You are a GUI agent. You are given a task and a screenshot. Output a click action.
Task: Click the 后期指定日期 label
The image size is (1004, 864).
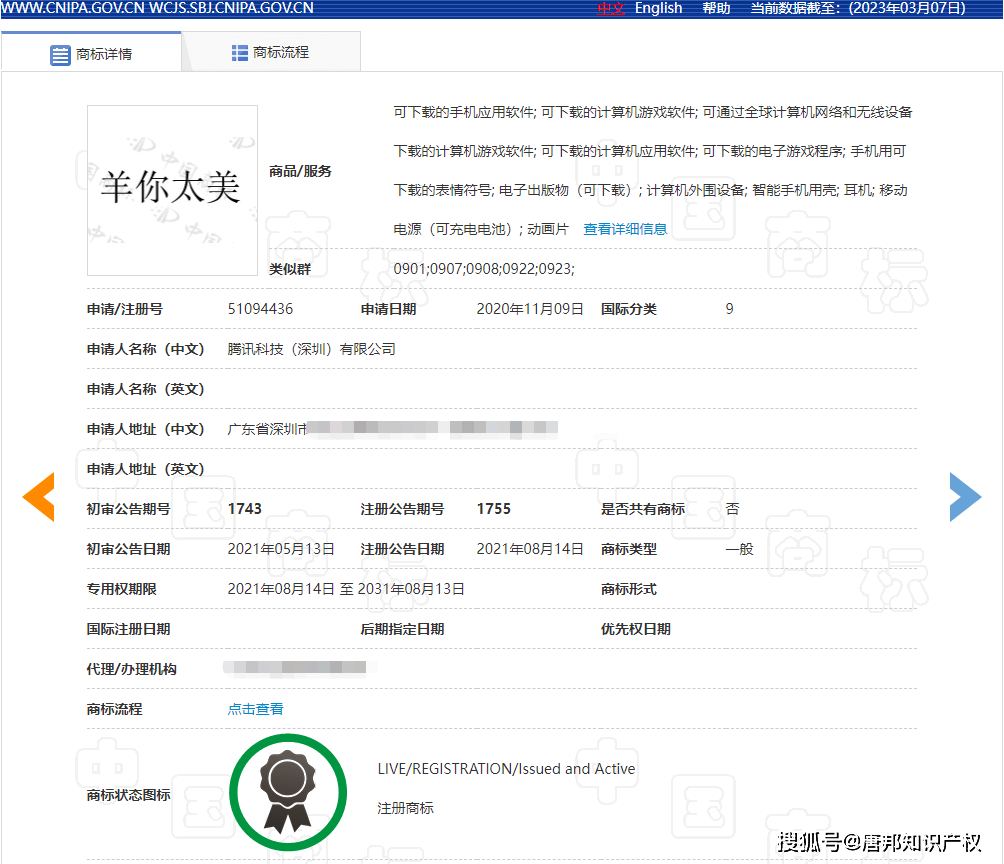402,629
